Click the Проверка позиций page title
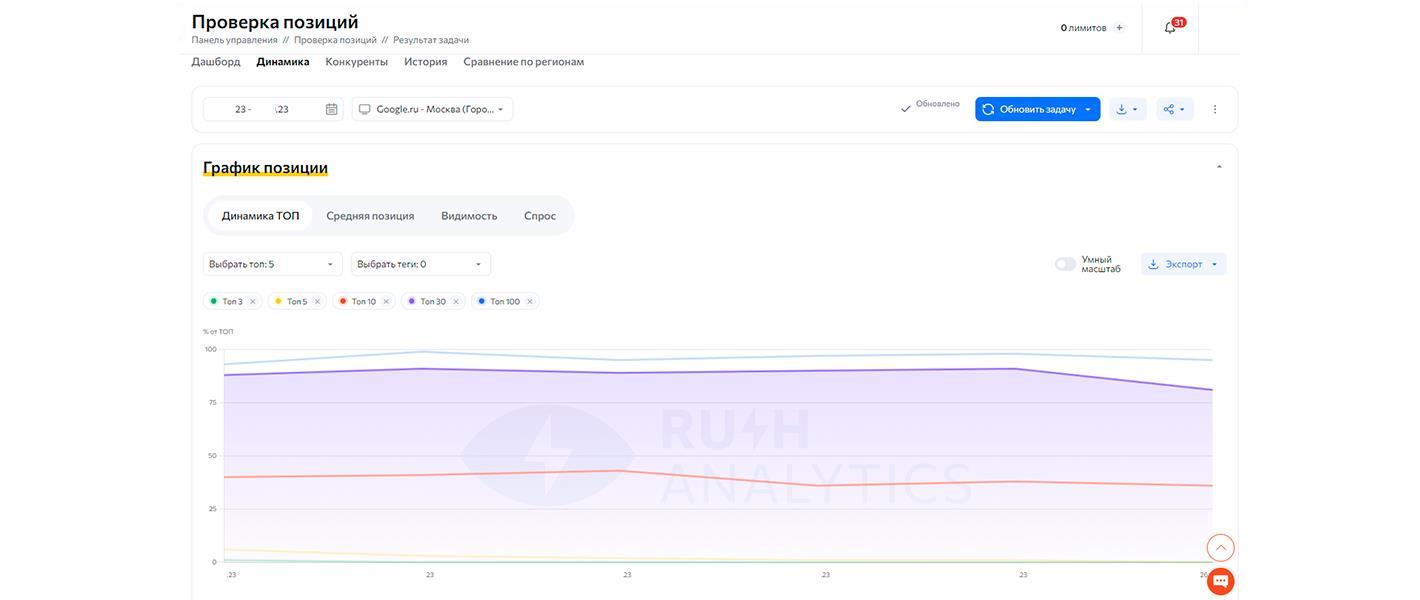Screen dimensions: 1420x600 275,21
